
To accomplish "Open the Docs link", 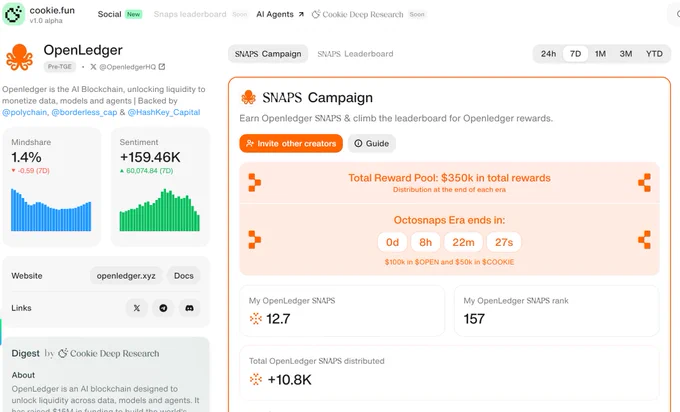I will point(184,276).
